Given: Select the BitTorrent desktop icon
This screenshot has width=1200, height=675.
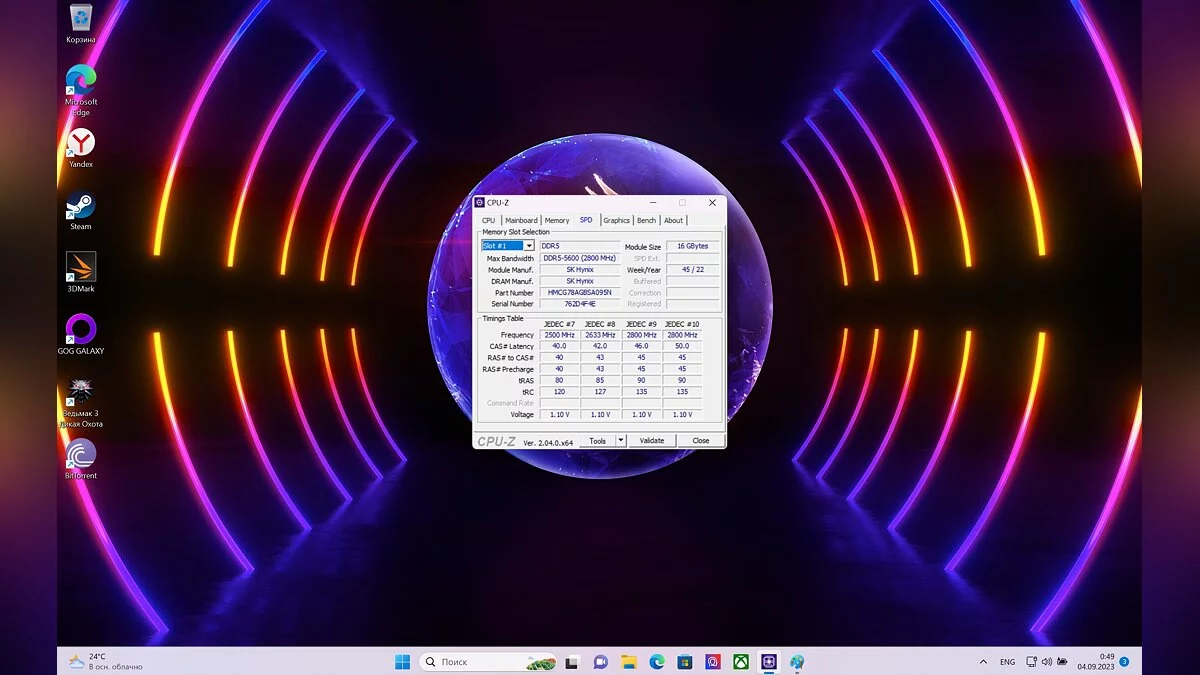Looking at the screenshot, I should click(x=80, y=455).
